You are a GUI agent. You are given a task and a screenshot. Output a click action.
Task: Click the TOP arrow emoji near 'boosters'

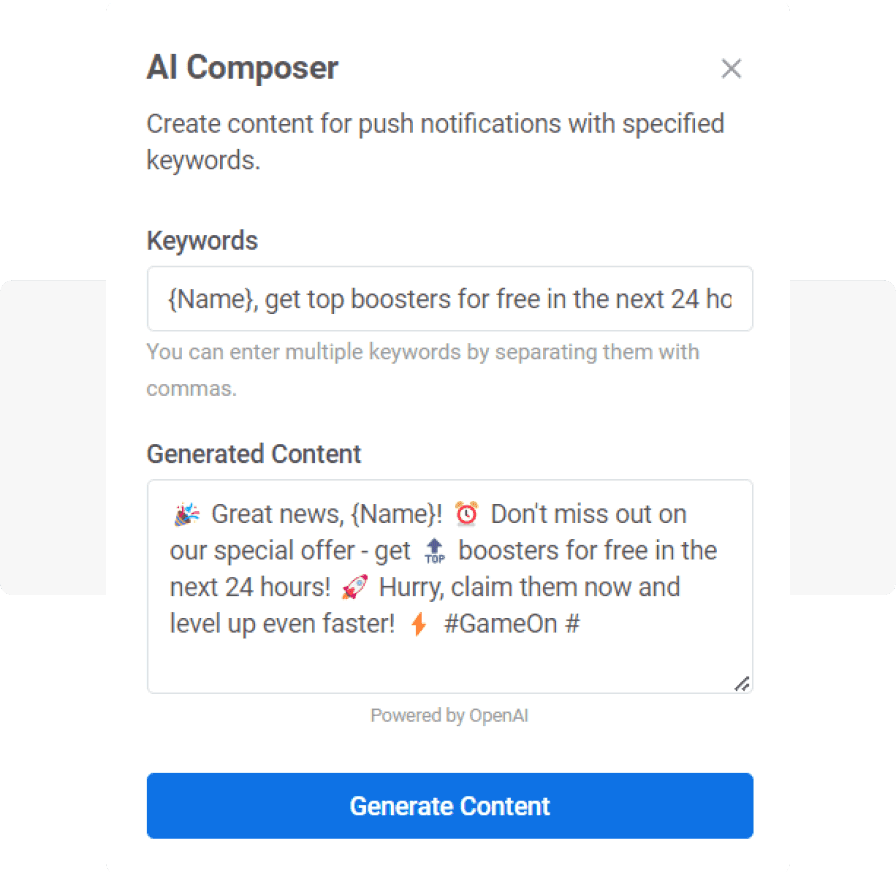[x=433, y=550]
